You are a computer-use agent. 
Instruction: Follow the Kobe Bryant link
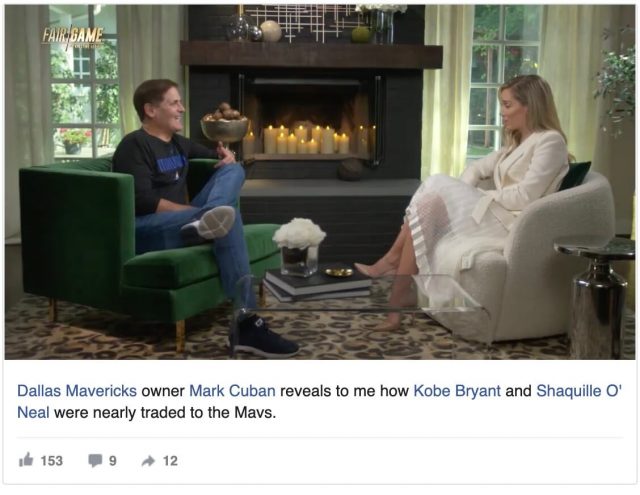click(457, 391)
